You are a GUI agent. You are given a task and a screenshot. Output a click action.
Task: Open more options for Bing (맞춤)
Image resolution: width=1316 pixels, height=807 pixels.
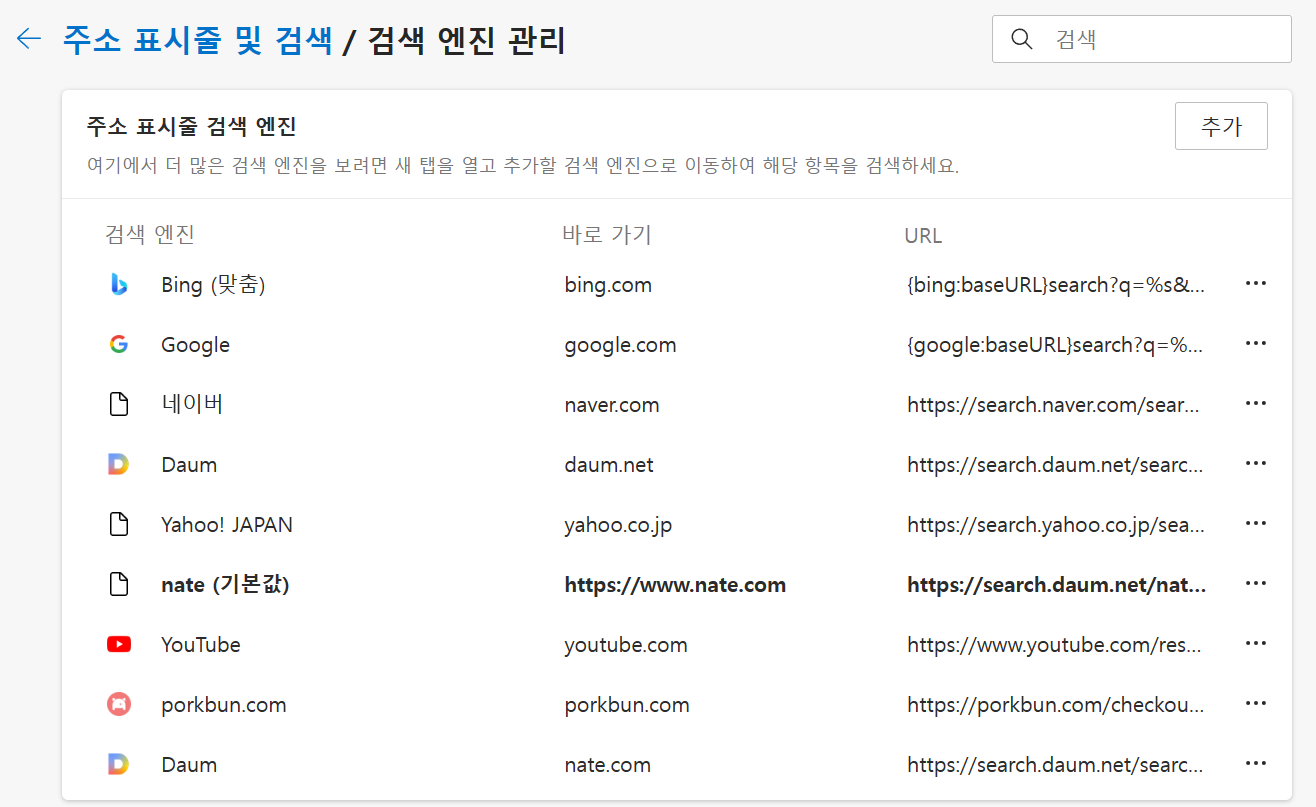coord(1256,284)
